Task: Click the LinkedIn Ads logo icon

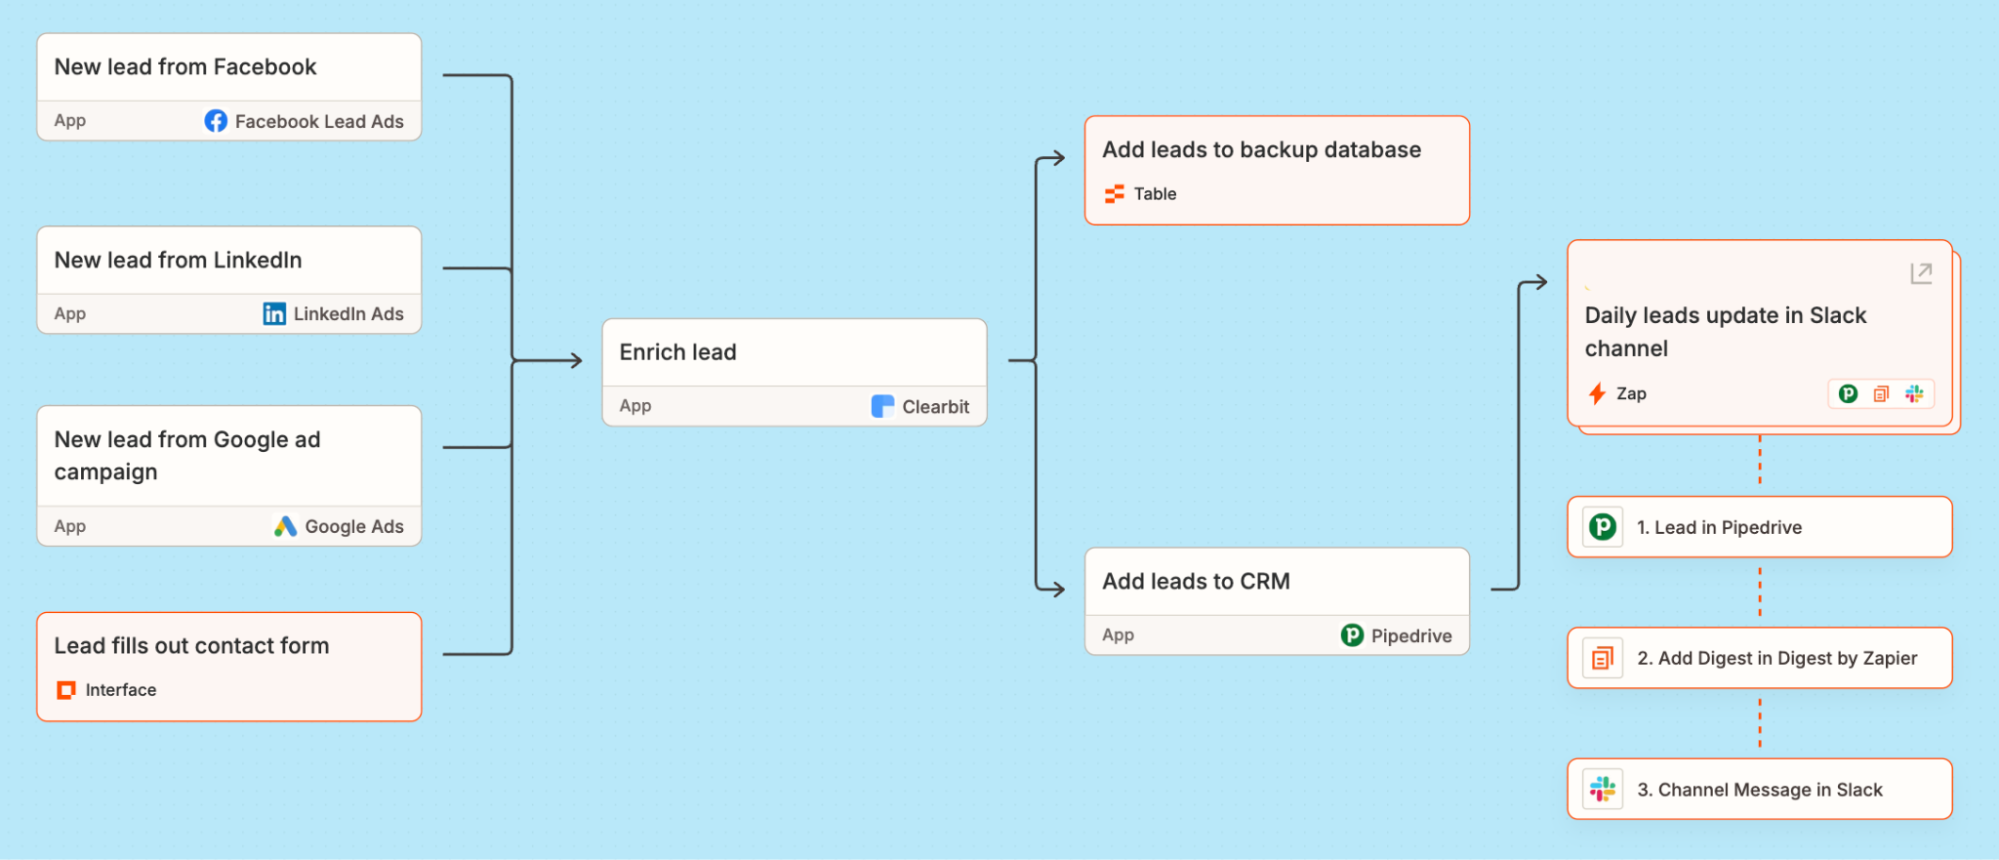Action: 274,314
